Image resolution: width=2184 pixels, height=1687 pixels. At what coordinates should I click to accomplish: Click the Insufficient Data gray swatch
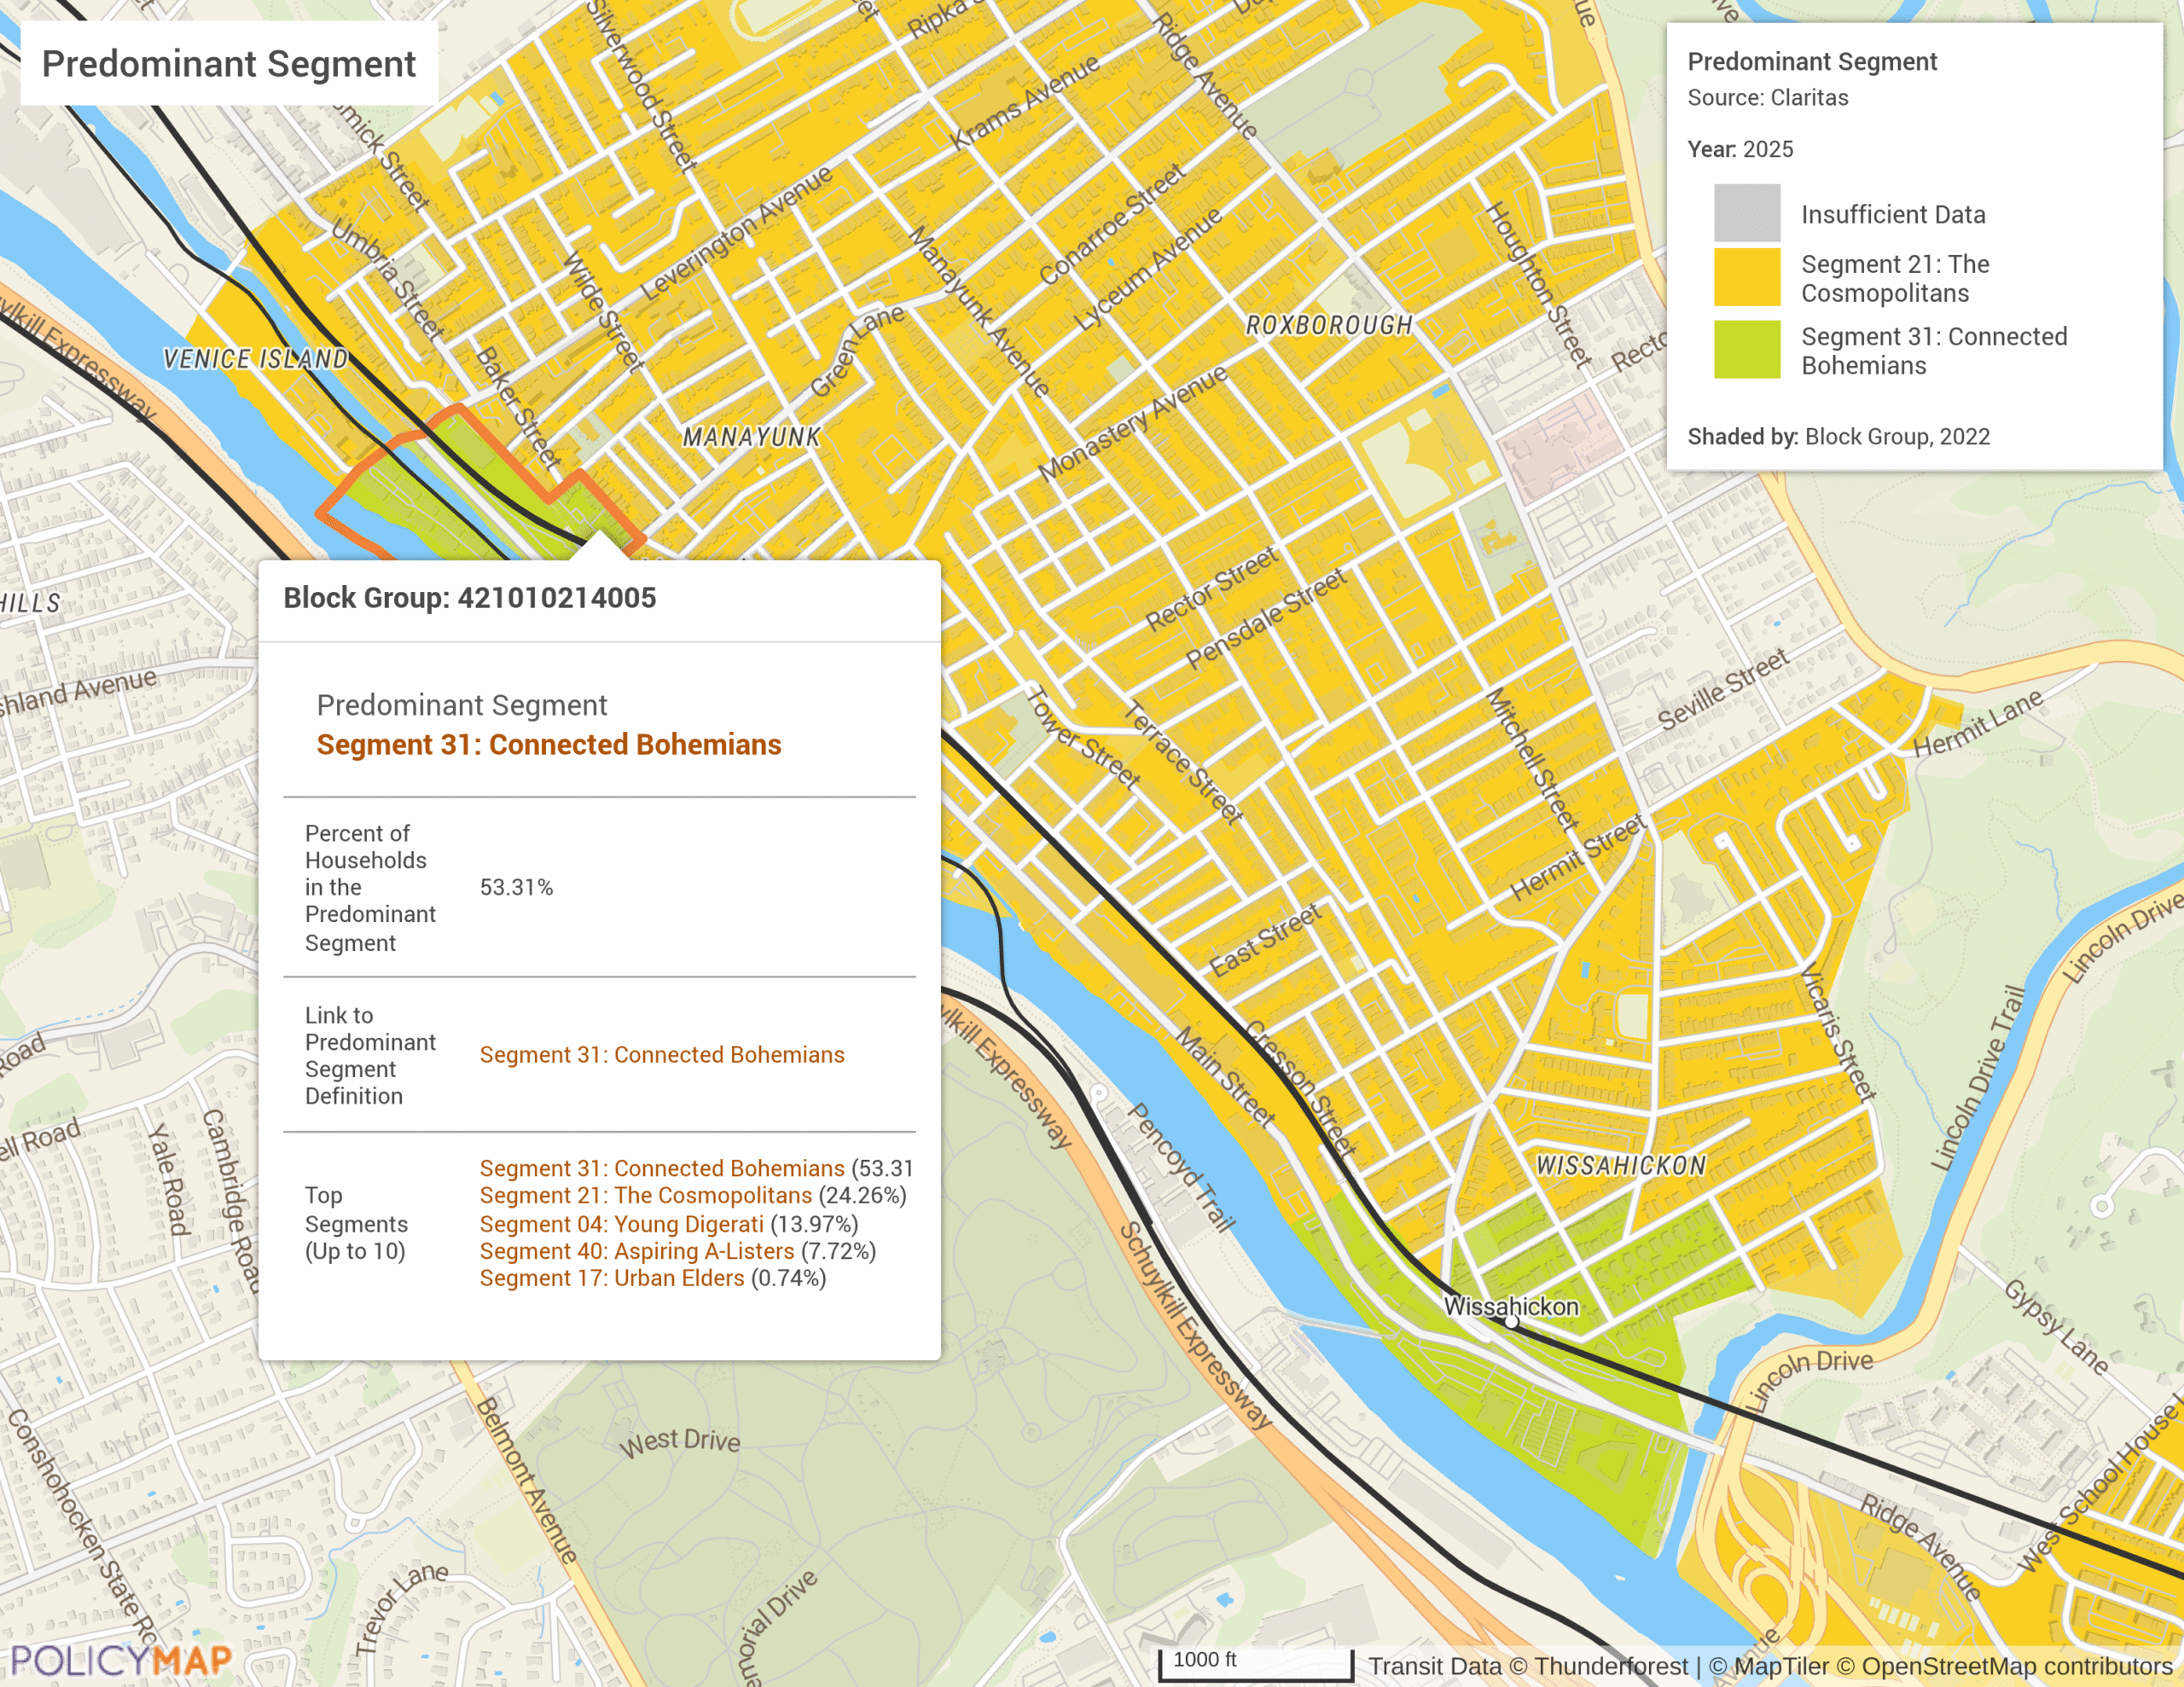1746,213
